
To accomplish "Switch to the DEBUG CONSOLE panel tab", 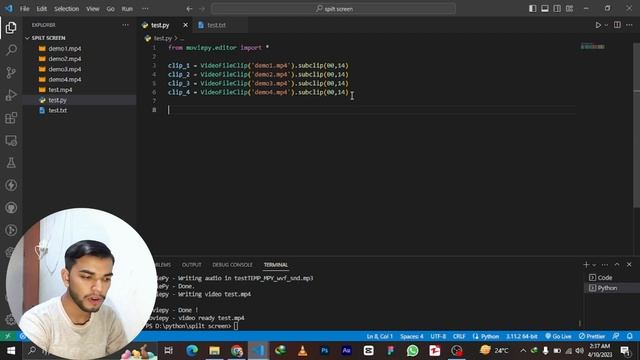I will (x=232, y=265).
